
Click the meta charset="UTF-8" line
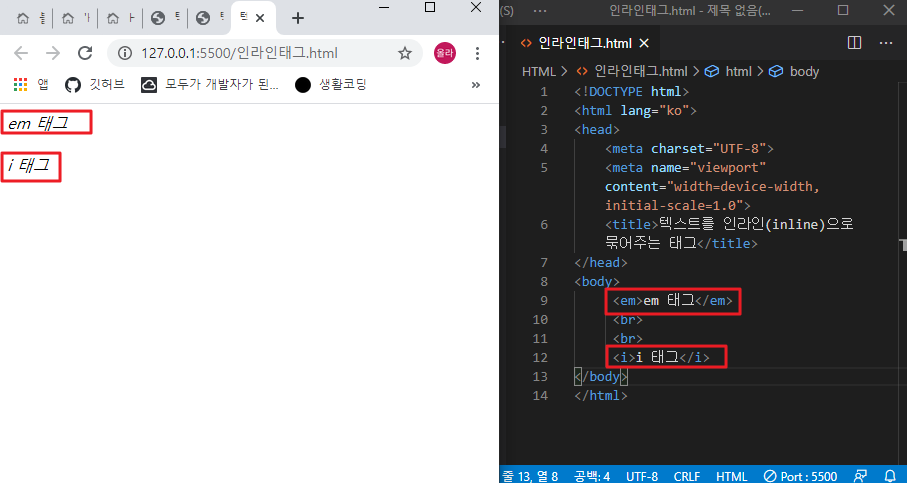[690, 149]
